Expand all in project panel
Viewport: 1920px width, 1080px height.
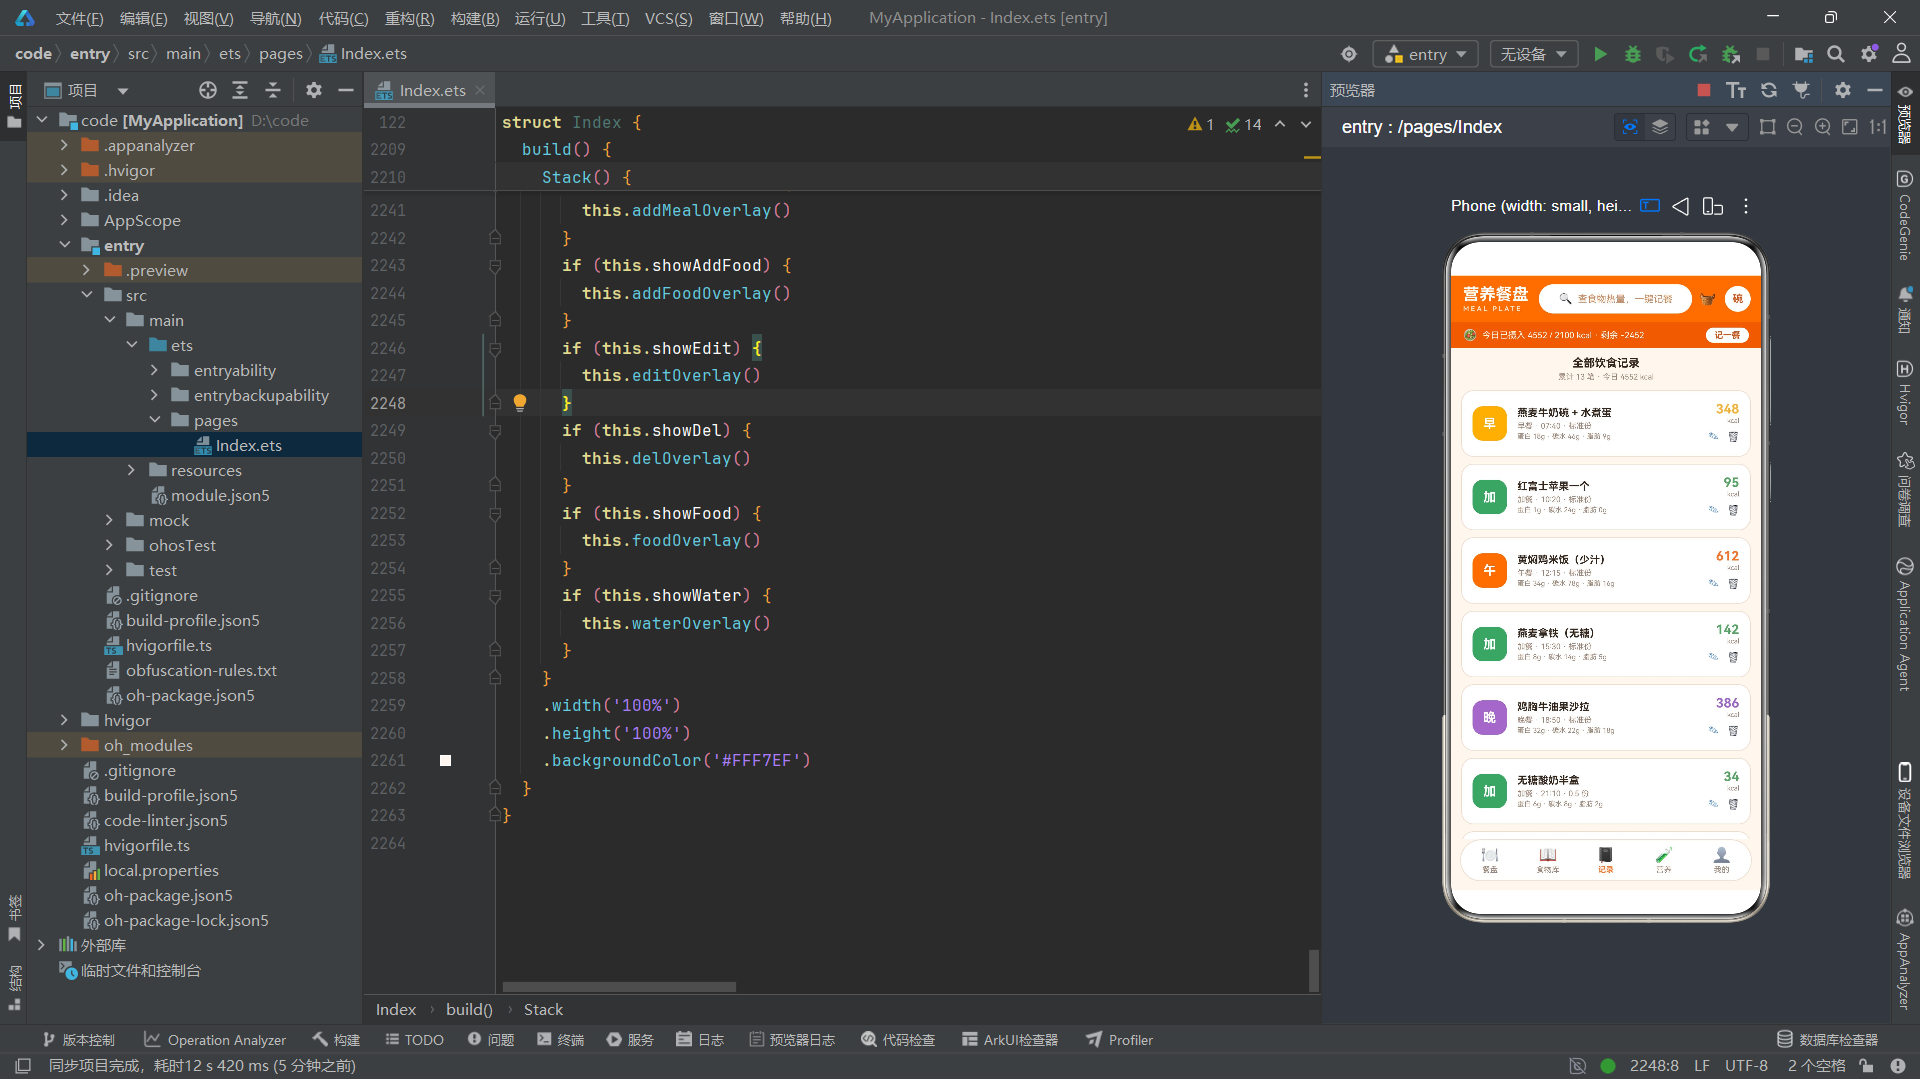coord(240,90)
